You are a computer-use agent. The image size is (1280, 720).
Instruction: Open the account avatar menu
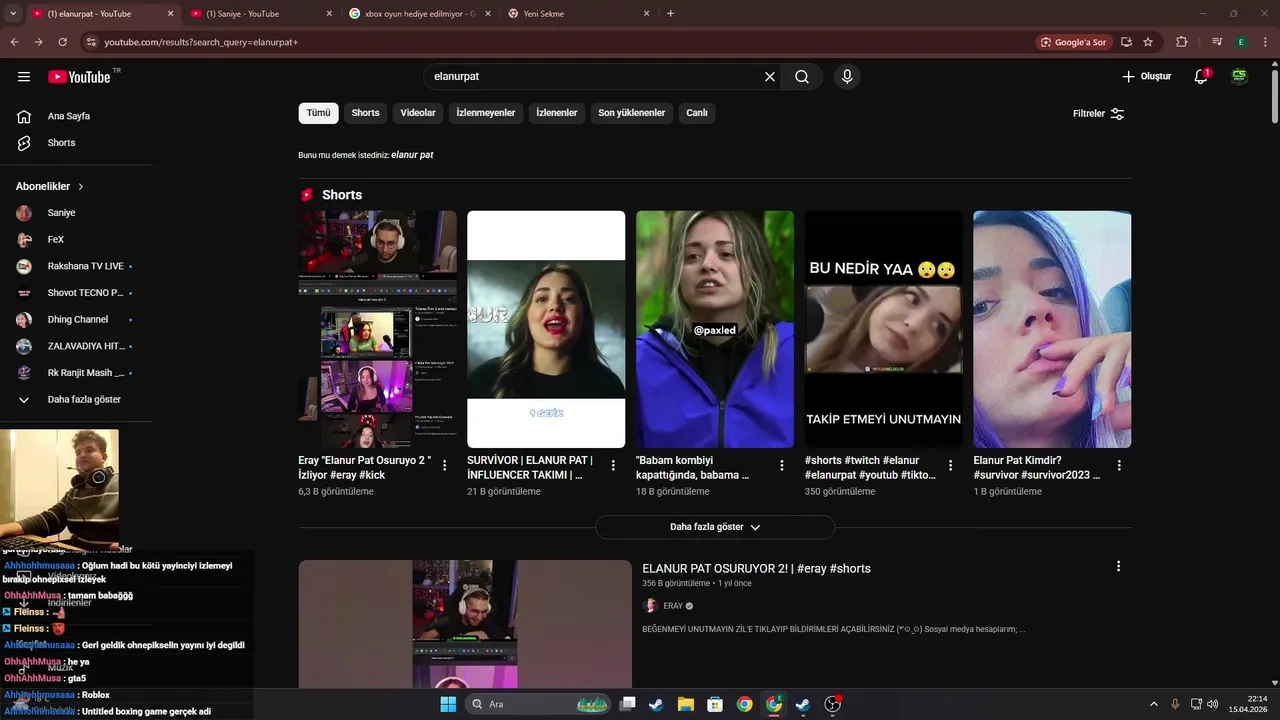click(x=1239, y=77)
